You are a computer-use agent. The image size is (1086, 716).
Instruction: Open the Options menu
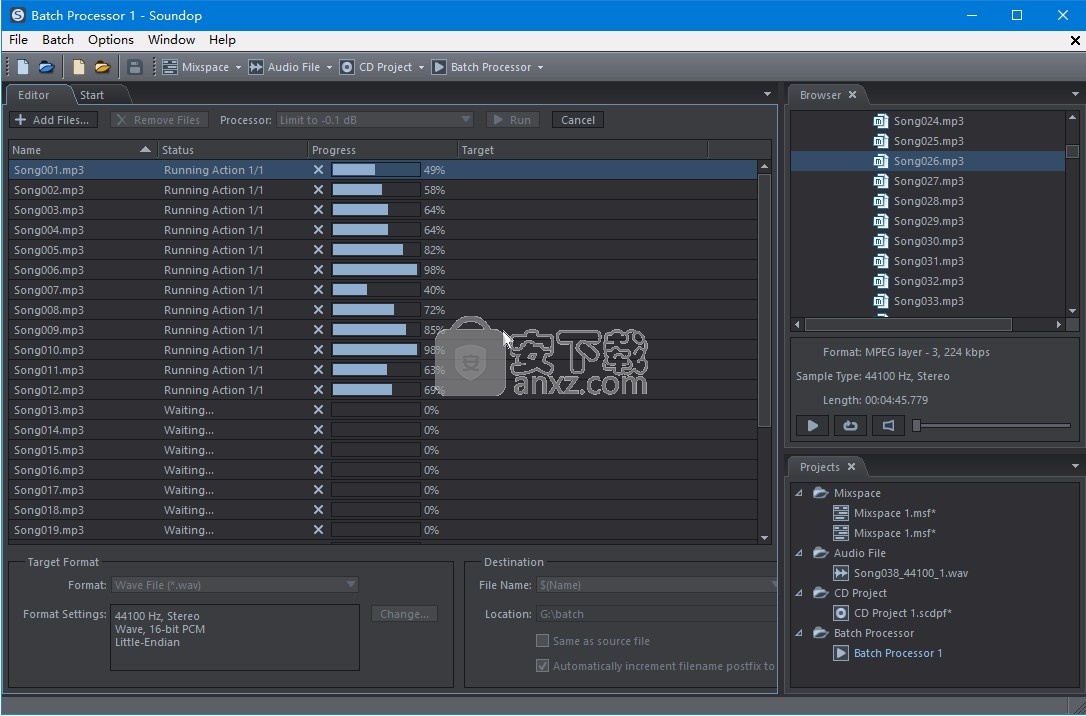[x=110, y=40]
